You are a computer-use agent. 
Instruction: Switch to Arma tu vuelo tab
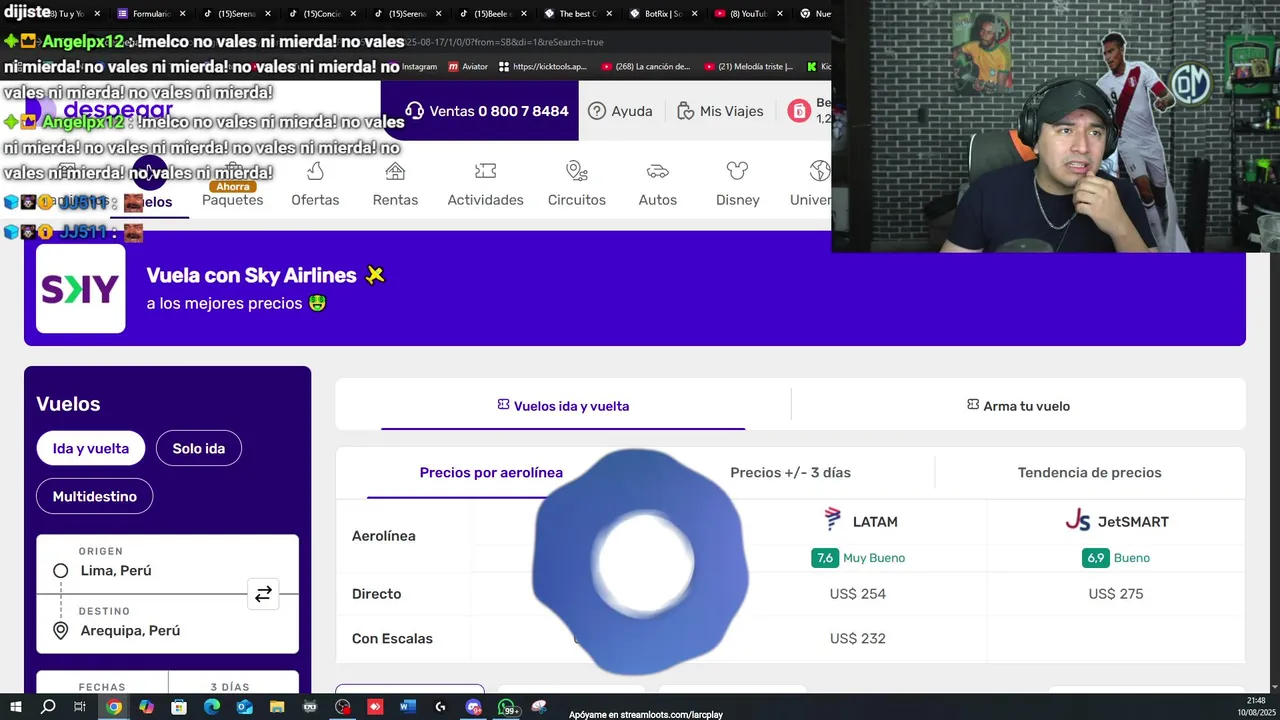pos(1018,406)
